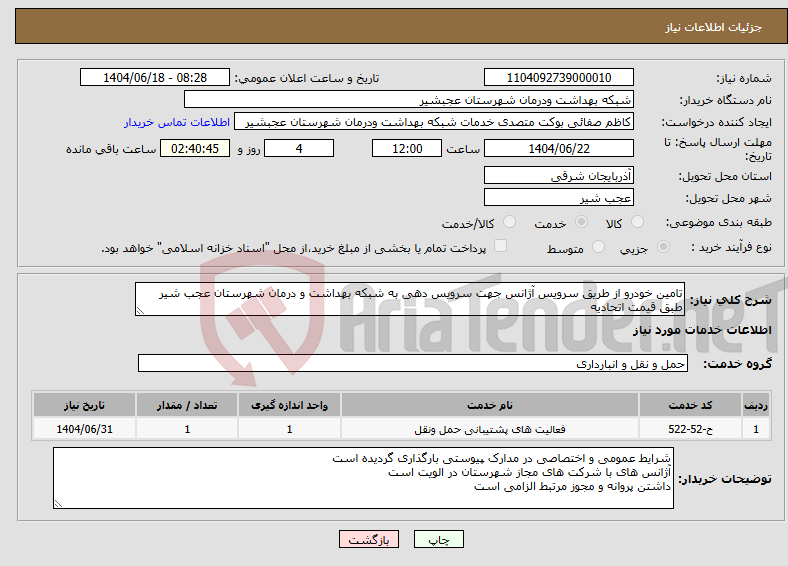Select the جزیی purchase type radio
Image resolution: width=788 pixels, height=566 pixels.
click(x=663, y=246)
